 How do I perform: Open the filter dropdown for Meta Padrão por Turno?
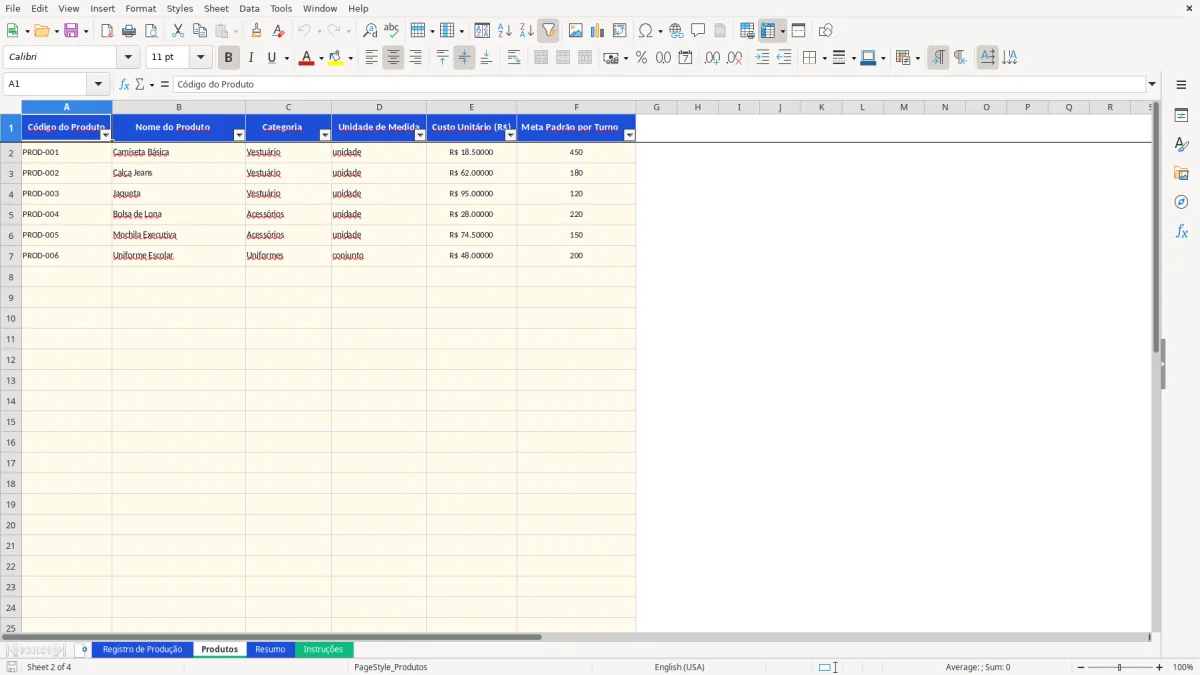coord(630,135)
